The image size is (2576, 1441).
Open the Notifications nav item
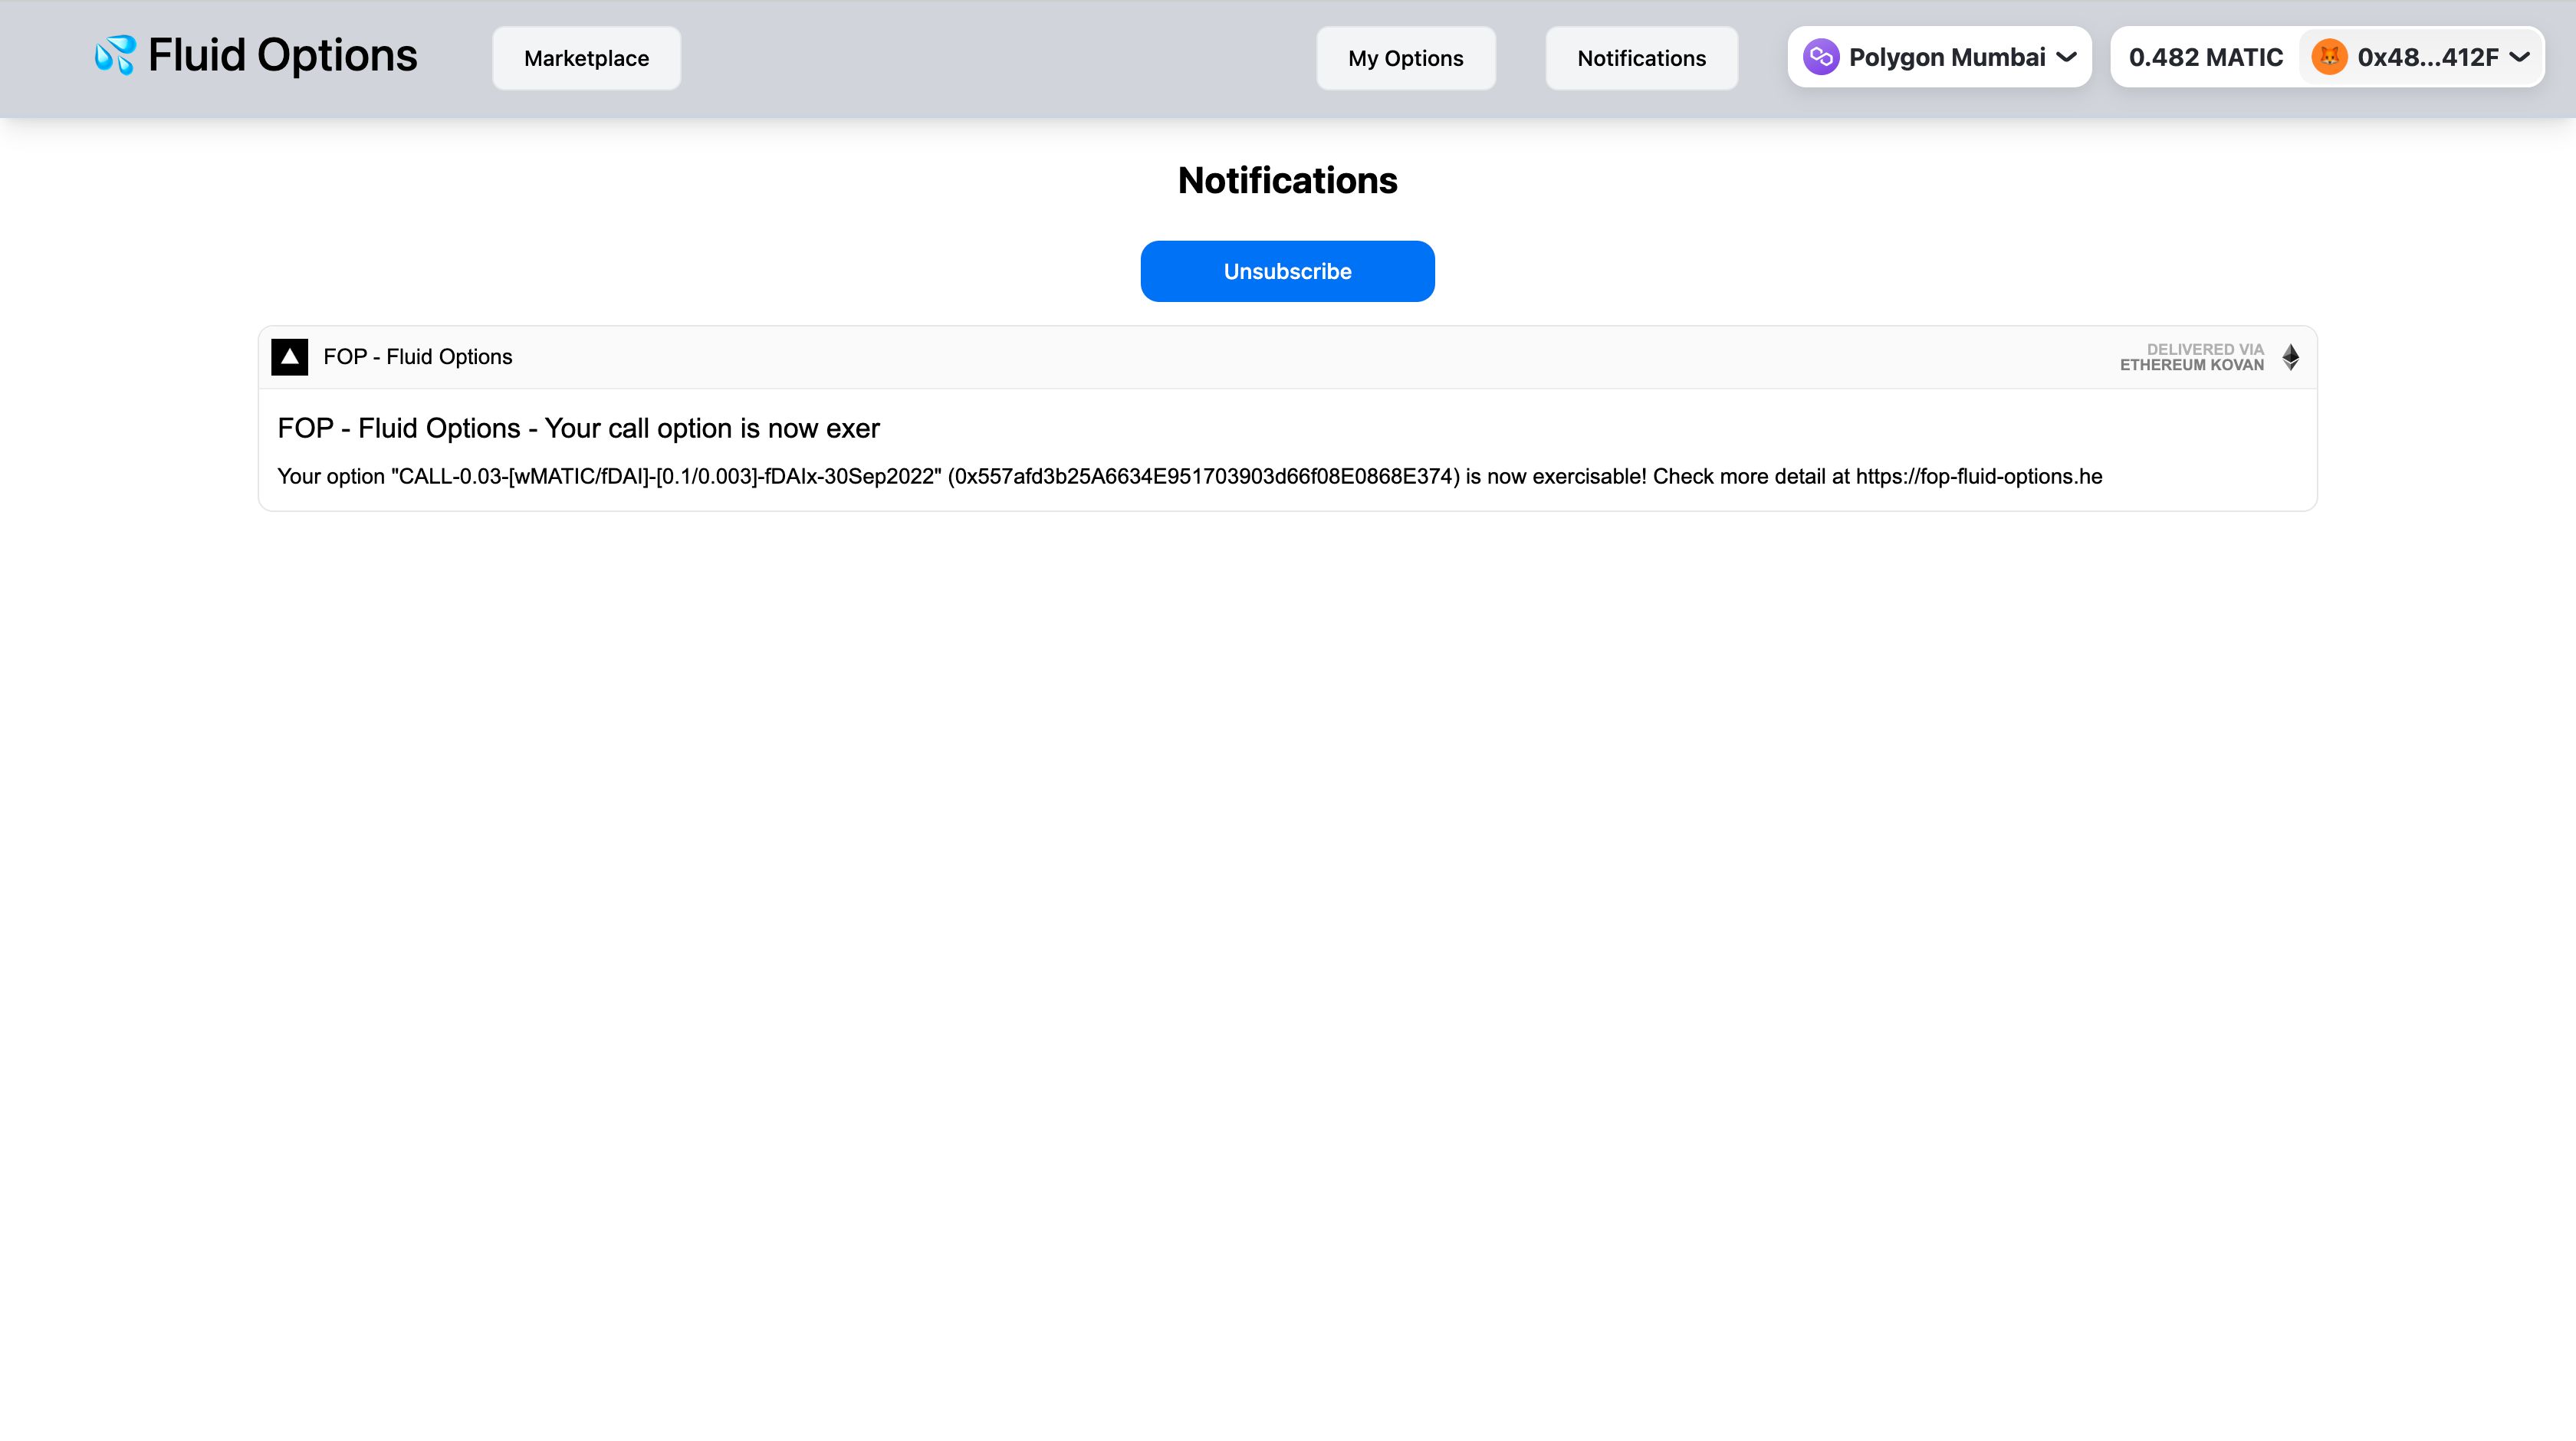coord(1642,58)
